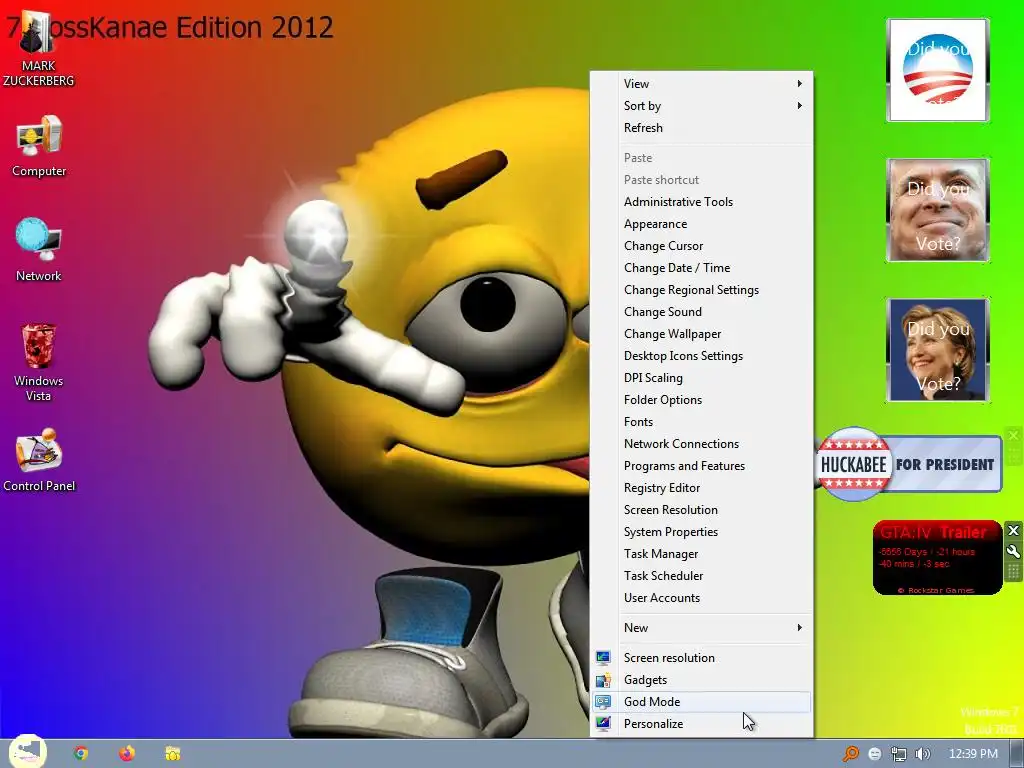Image resolution: width=1024 pixels, height=768 pixels.
Task: Choose the Fonts menu entry
Action: click(x=701, y=422)
